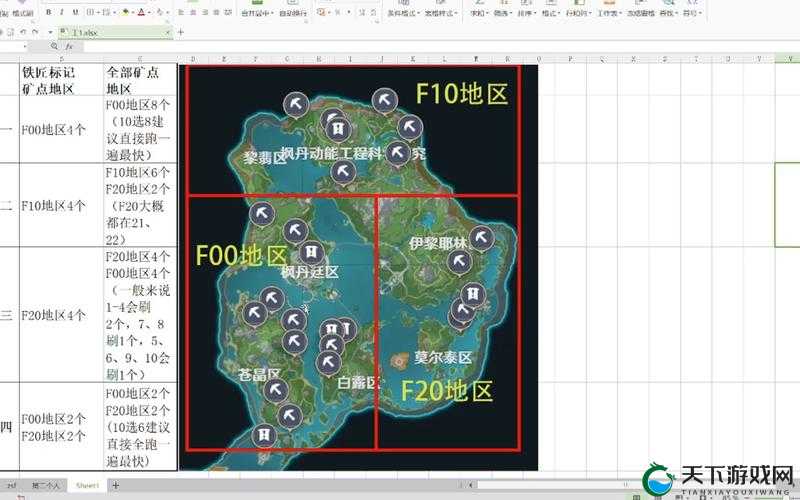This screenshot has height=500, width=800.
Task: Open the 排序 sort dropdown
Action: [x=526, y=13]
